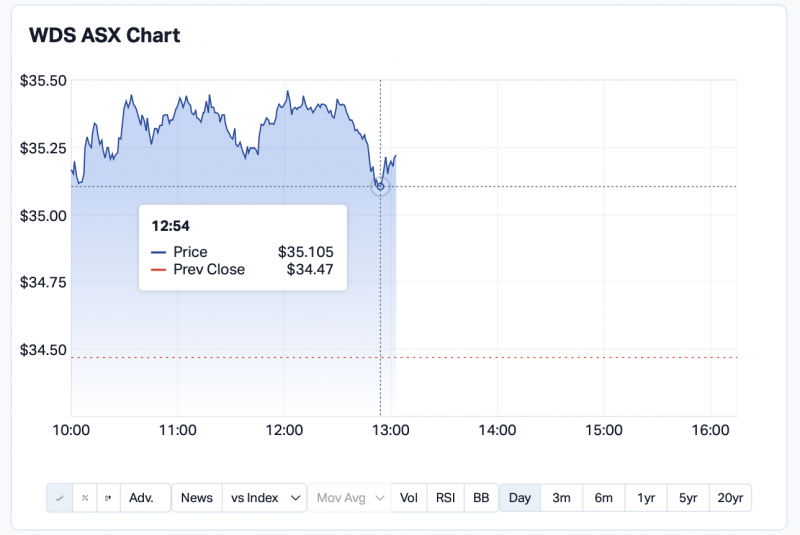Show the 5yr chart range
The height and width of the screenshot is (535, 800).
click(688, 498)
